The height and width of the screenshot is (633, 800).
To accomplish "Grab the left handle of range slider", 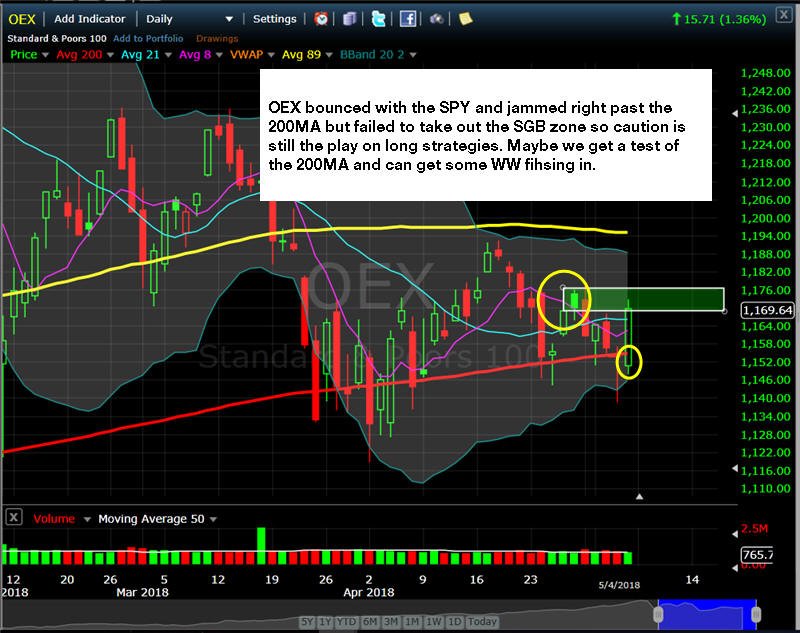I will pyautogui.click(x=659, y=614).
